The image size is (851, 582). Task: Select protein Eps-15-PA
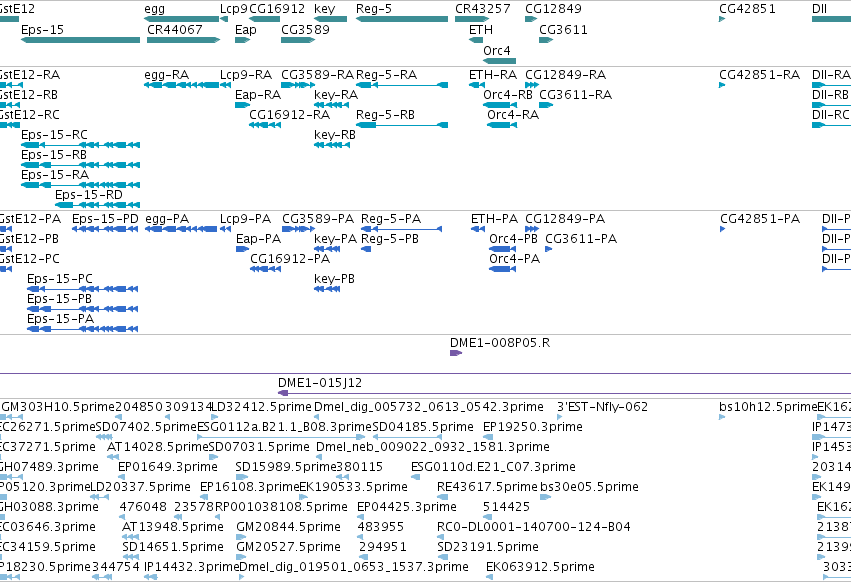(83, 329)
